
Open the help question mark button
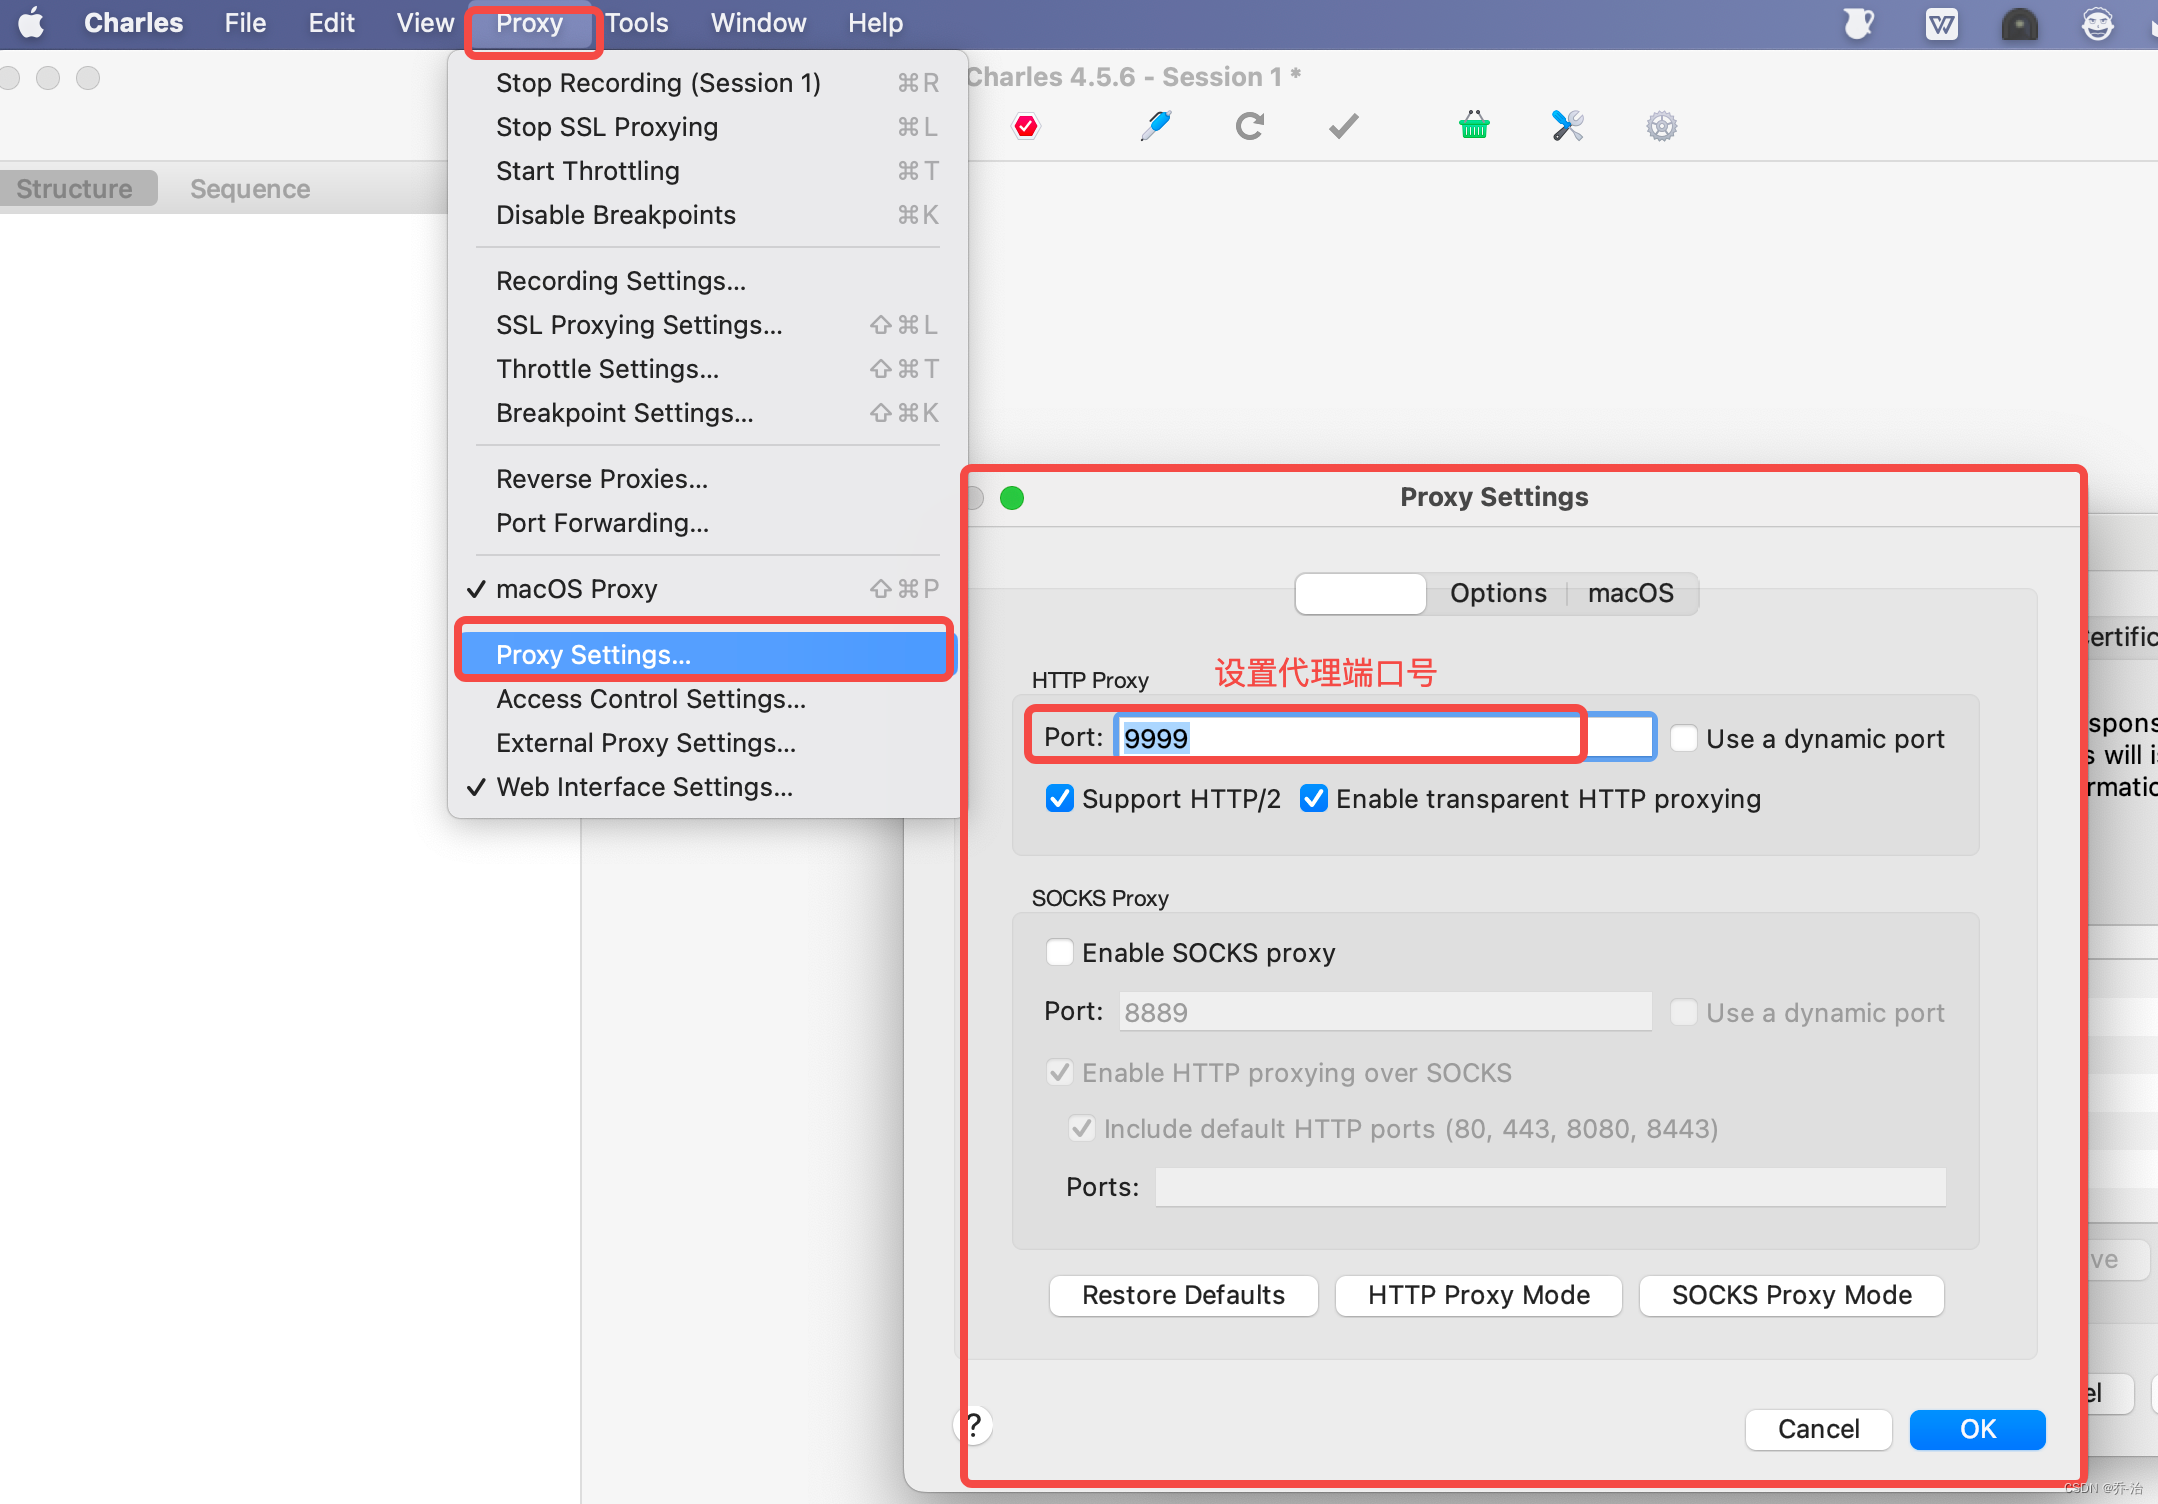[x=975, y=1425]
